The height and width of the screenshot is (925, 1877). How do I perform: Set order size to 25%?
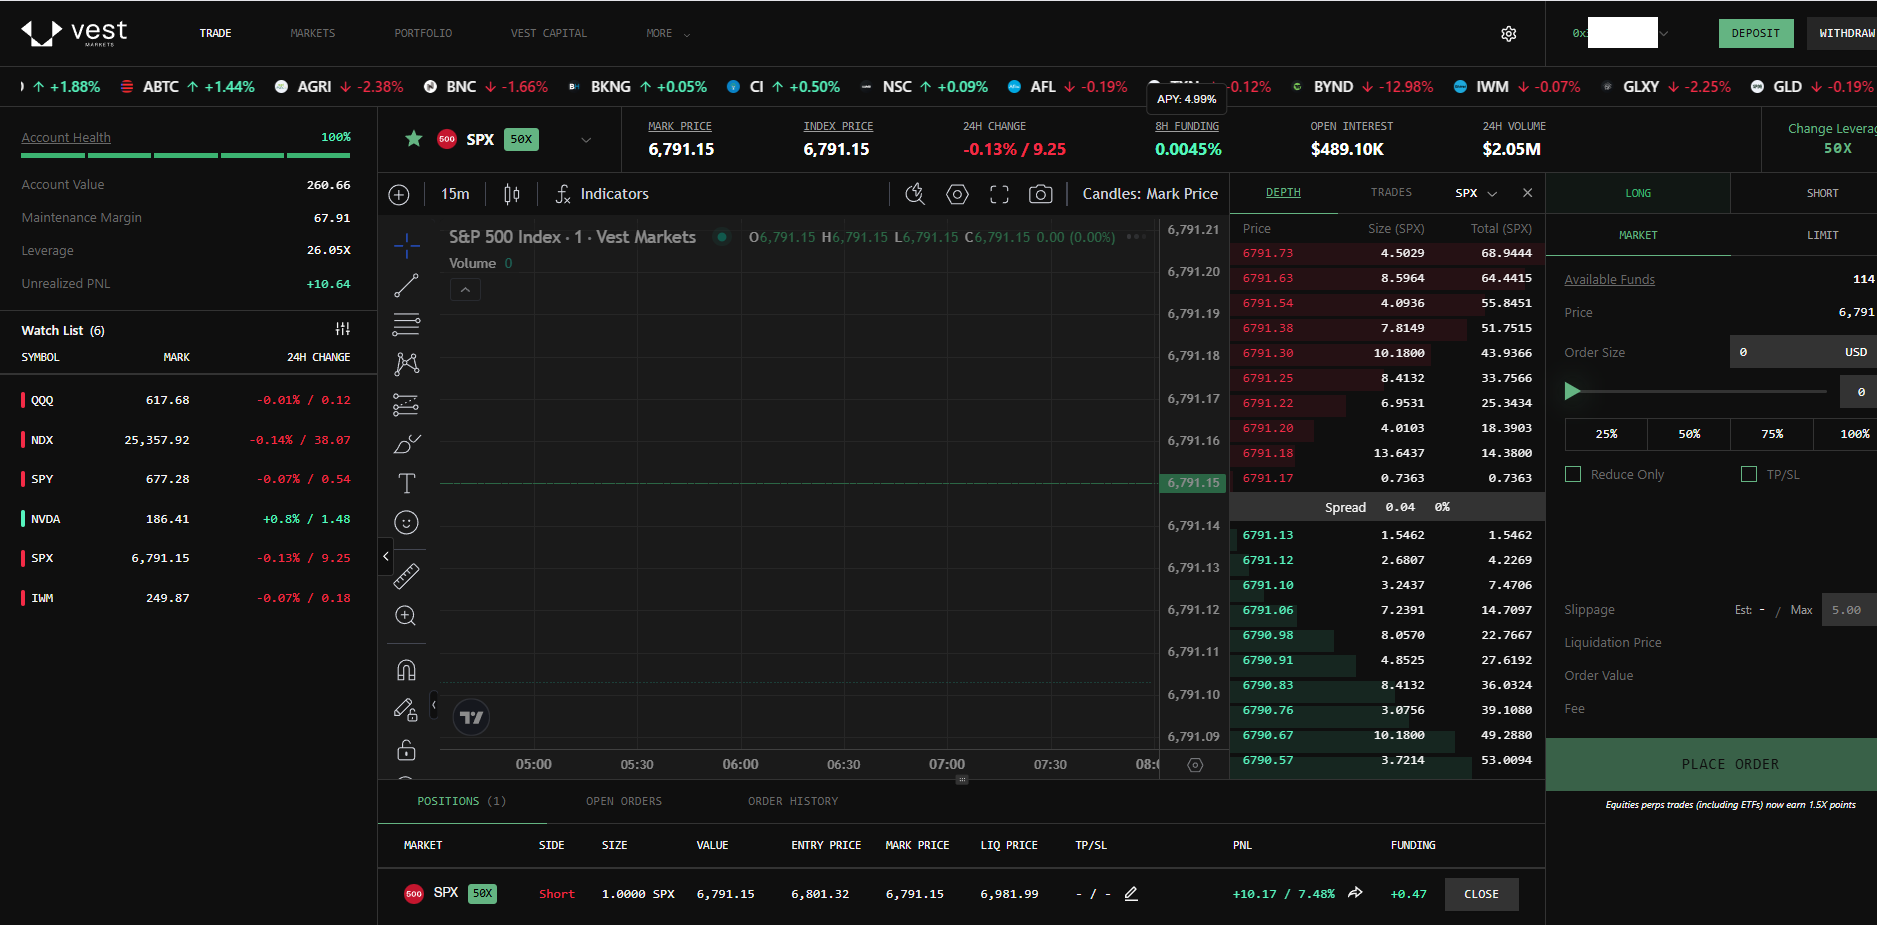pyautogui.click(x=1606, y=434)
